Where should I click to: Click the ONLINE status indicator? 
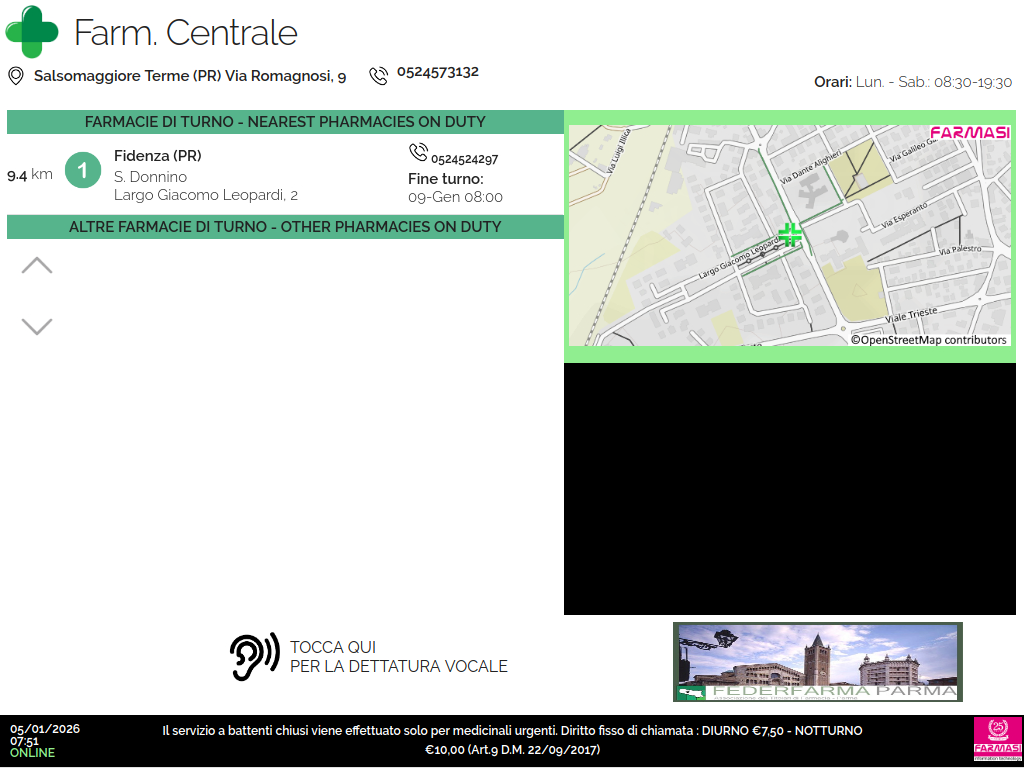[x=32, y=753]
